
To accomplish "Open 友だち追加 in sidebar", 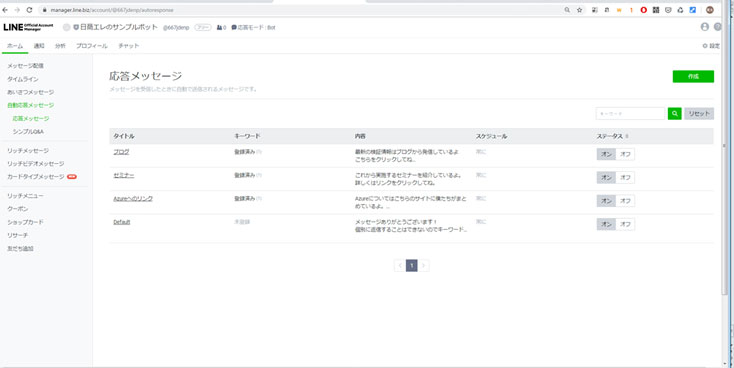I will tap(20, 249).
